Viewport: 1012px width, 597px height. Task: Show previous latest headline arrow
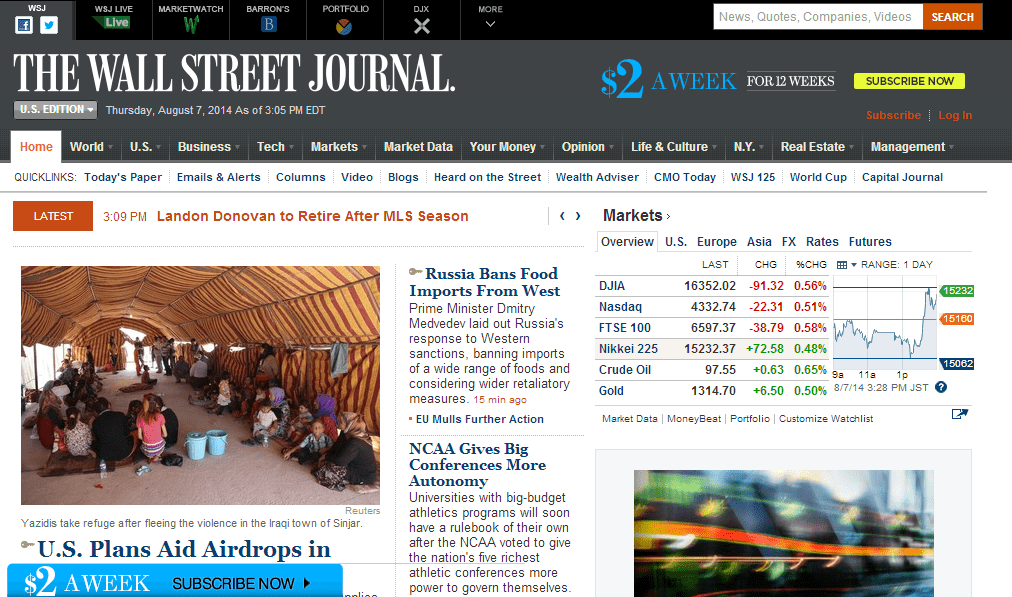(x=562, y=216)
